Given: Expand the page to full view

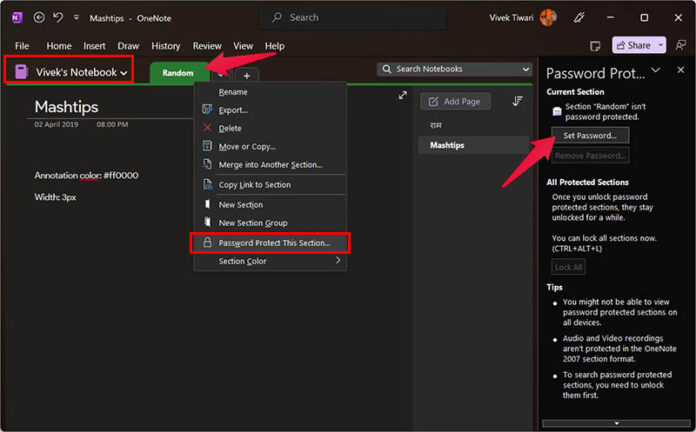Looking at the screenshot, I should [x=402, y=96].
